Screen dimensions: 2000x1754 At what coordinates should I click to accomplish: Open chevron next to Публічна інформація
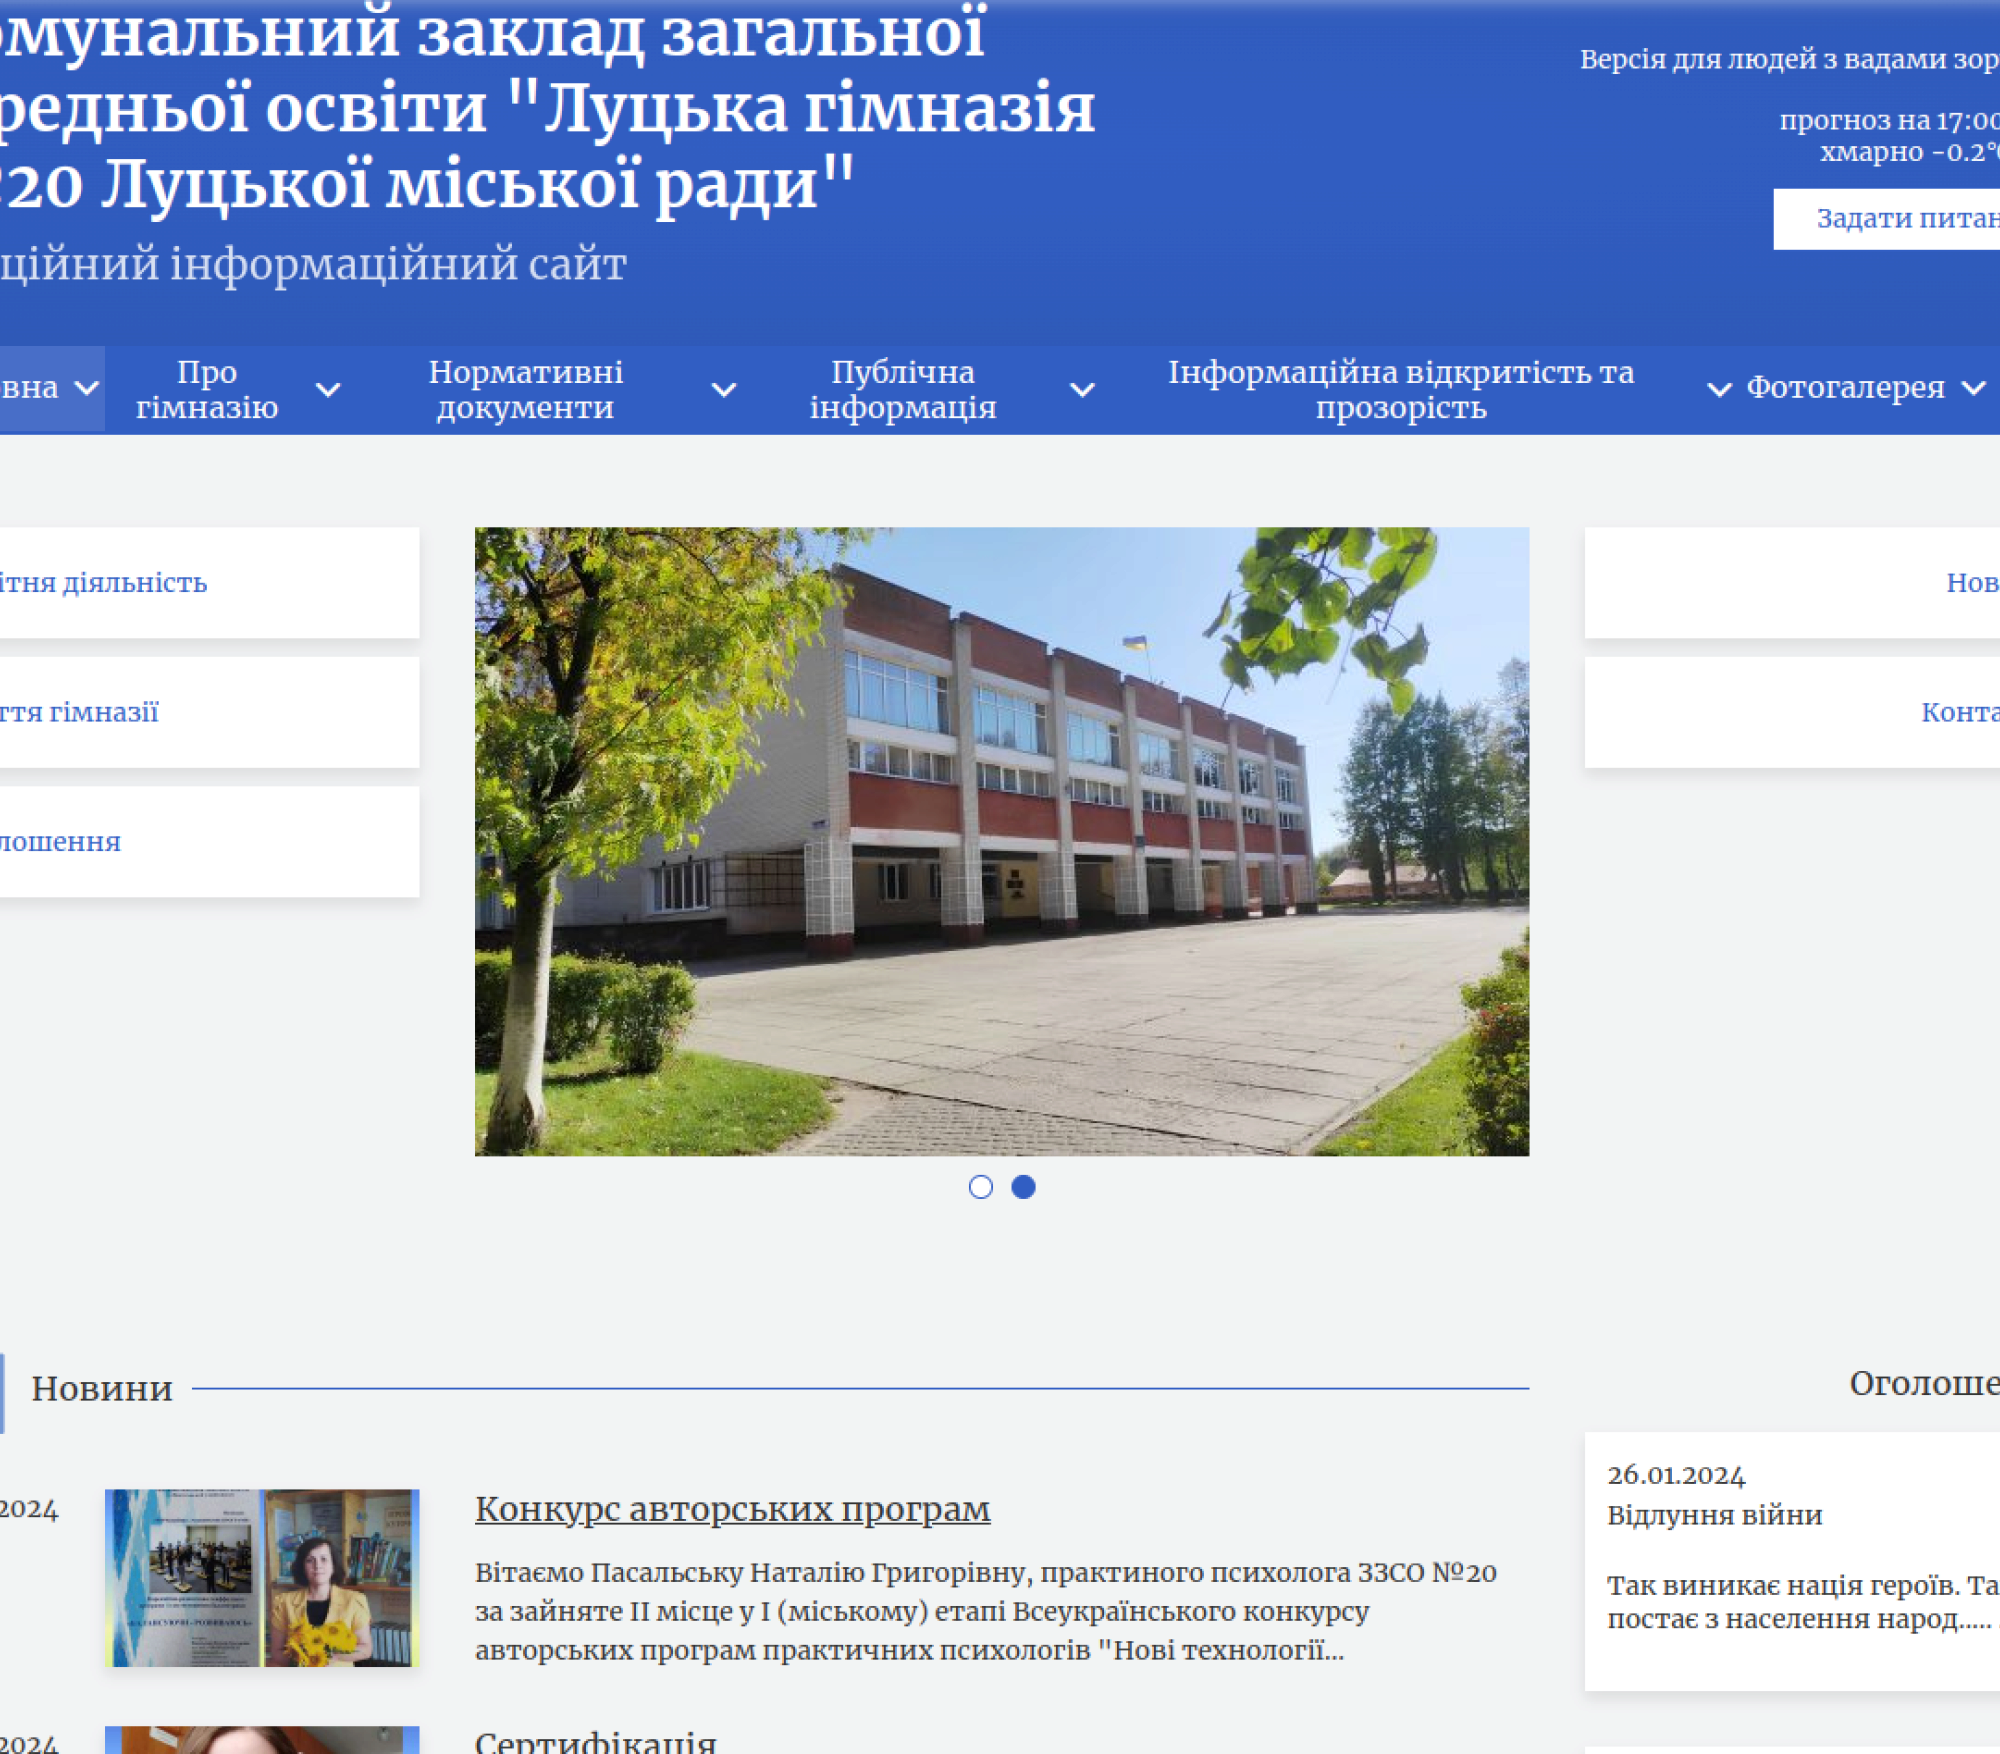1082,390
